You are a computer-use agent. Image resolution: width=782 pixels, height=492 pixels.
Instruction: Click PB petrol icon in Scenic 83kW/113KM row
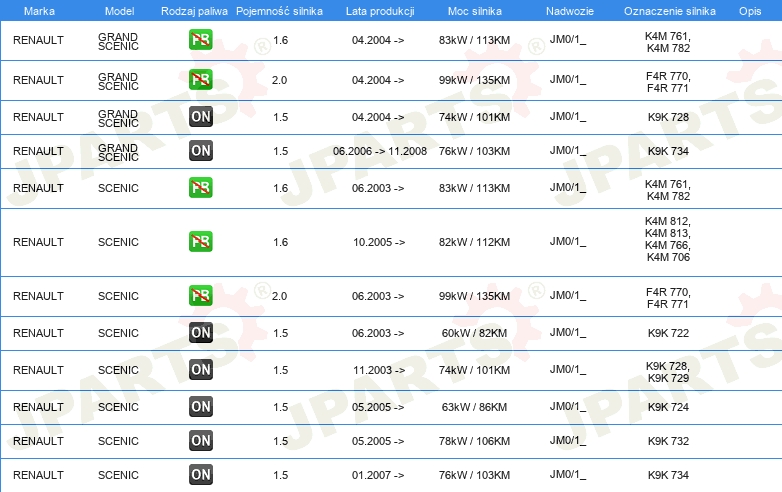click(200, 188)
